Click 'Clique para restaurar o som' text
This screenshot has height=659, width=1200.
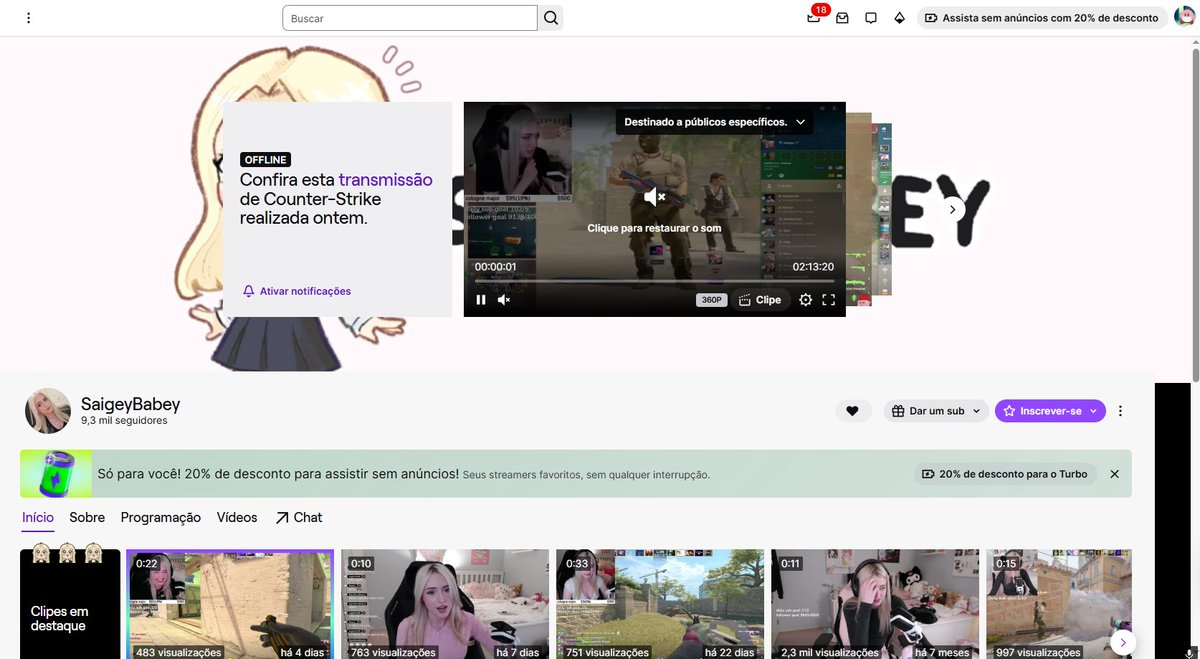point(654,228)
